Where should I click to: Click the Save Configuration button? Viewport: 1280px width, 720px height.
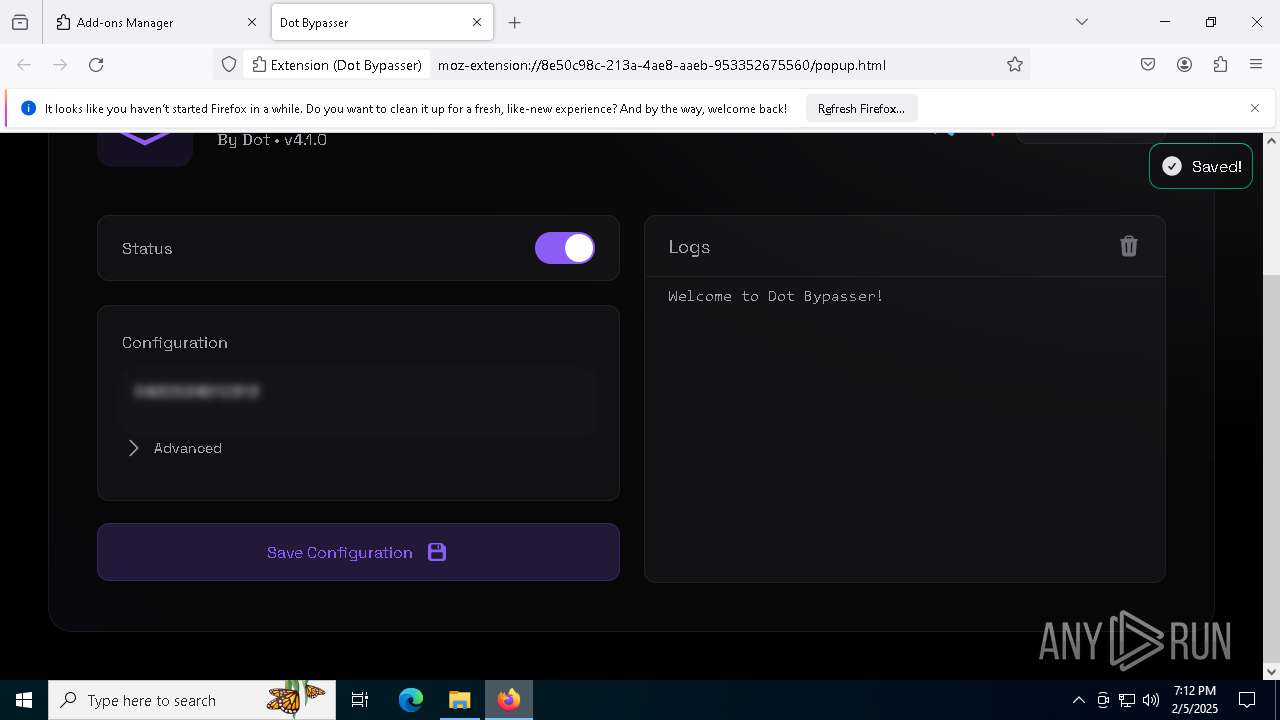[x=358, y=552]
